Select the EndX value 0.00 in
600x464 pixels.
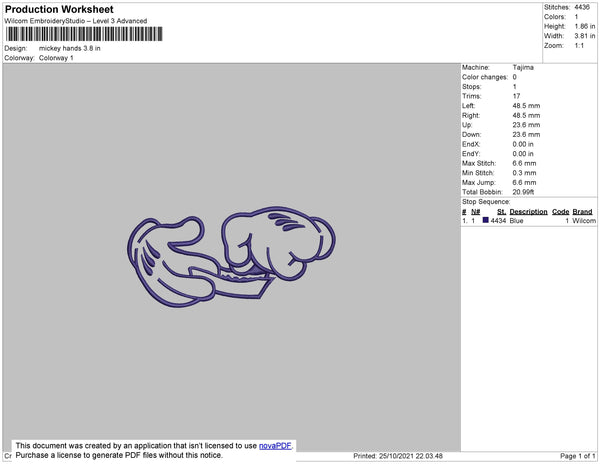(523, 144)
